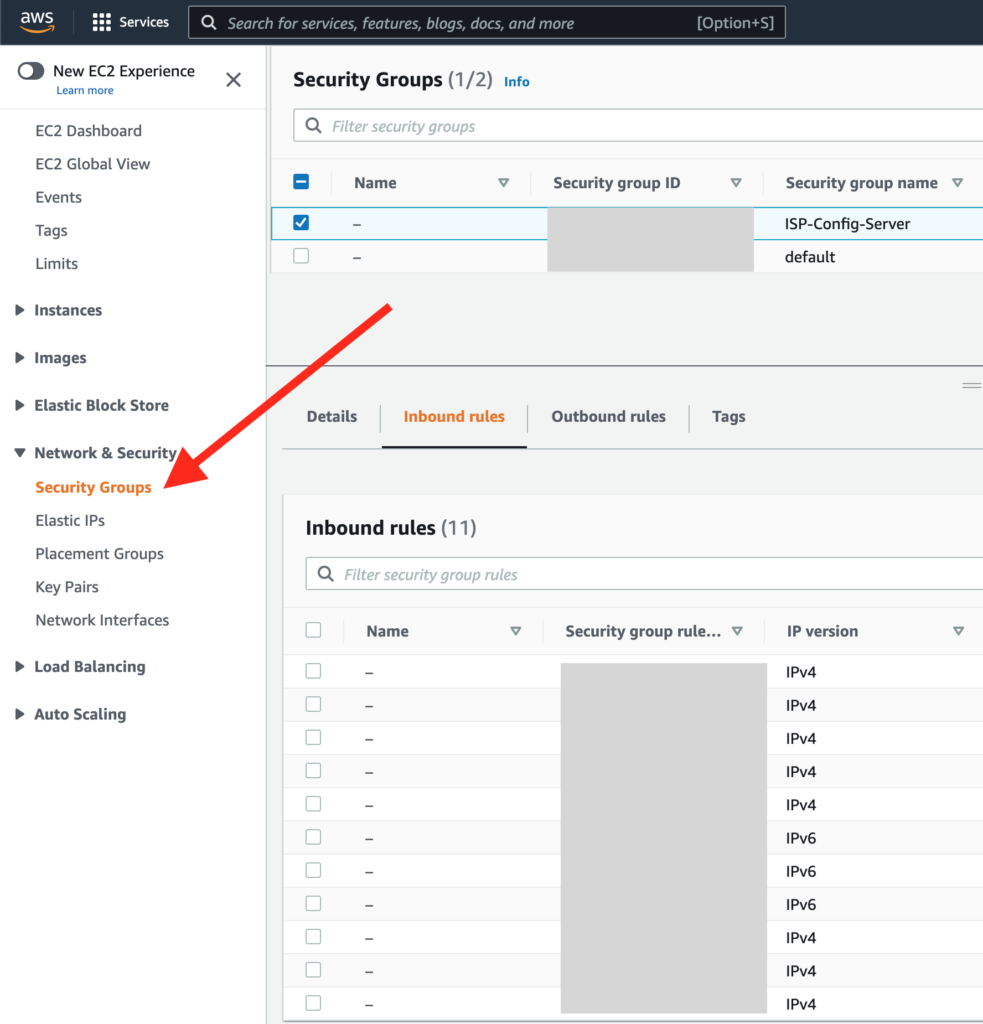Focus the Filter security groups field

(x=638, y=125)
